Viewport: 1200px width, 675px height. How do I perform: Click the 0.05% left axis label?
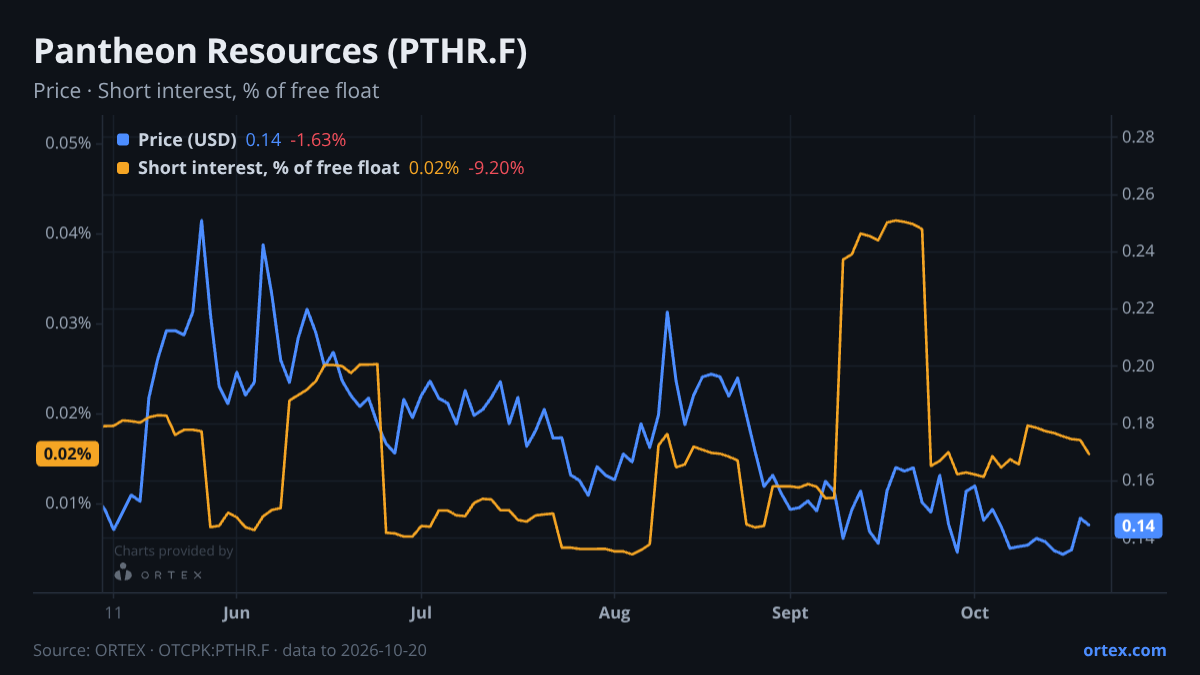point(68,143)
